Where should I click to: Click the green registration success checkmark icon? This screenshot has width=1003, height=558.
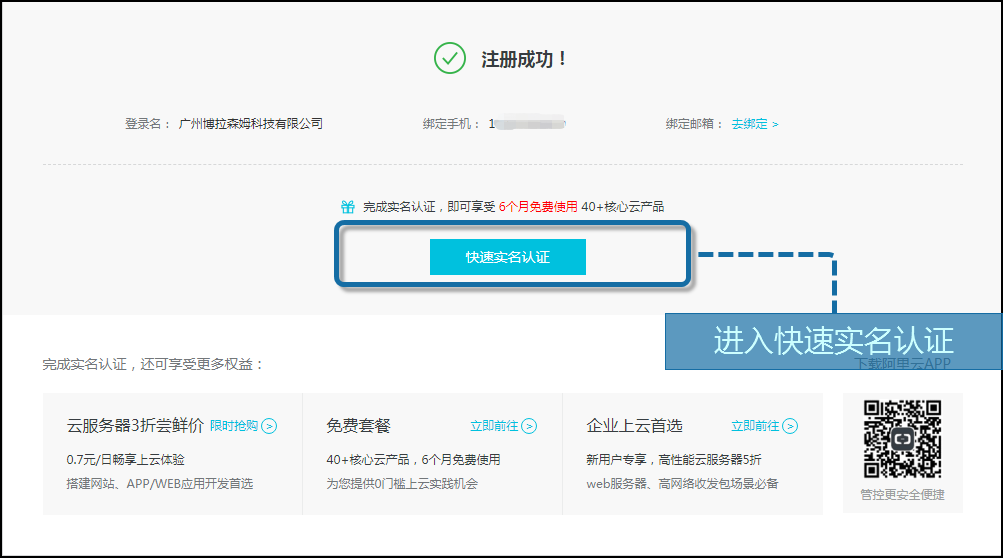(x=450, y=58)
